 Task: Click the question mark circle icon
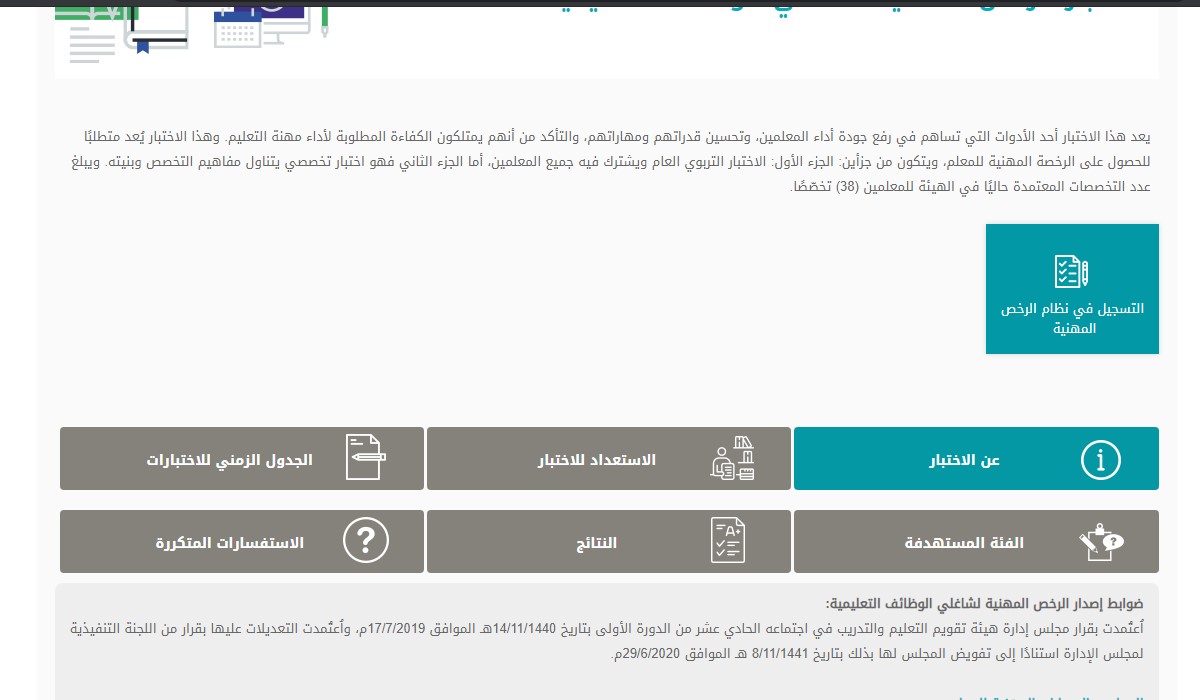click(x=365, y=541)
